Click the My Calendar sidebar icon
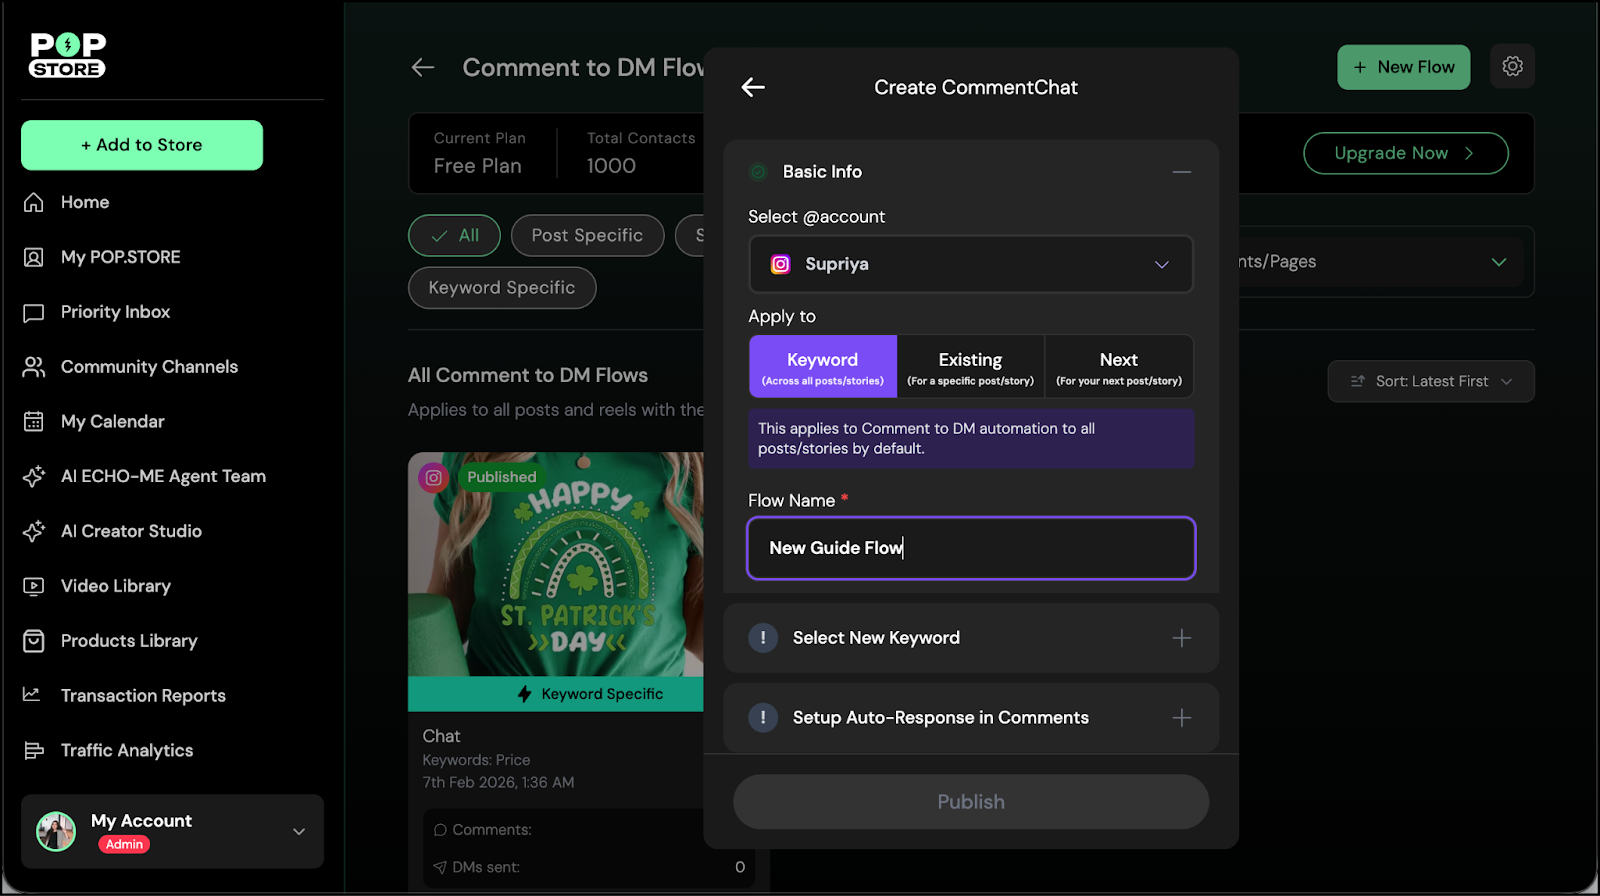Viewport: 1600px width, 896px height. pyautogui.click(x=34, y=422)
